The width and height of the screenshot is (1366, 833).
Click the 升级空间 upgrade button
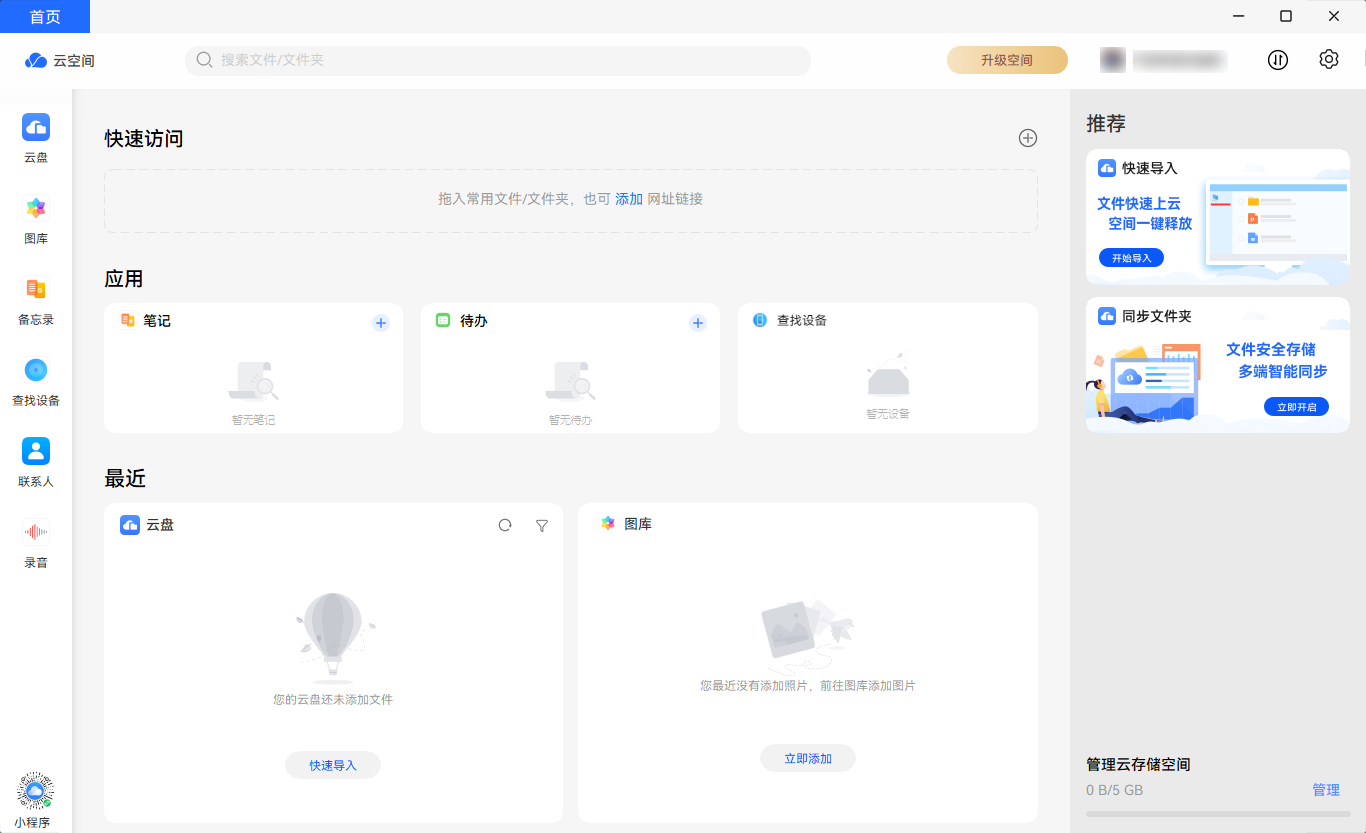pos(1007,60)
